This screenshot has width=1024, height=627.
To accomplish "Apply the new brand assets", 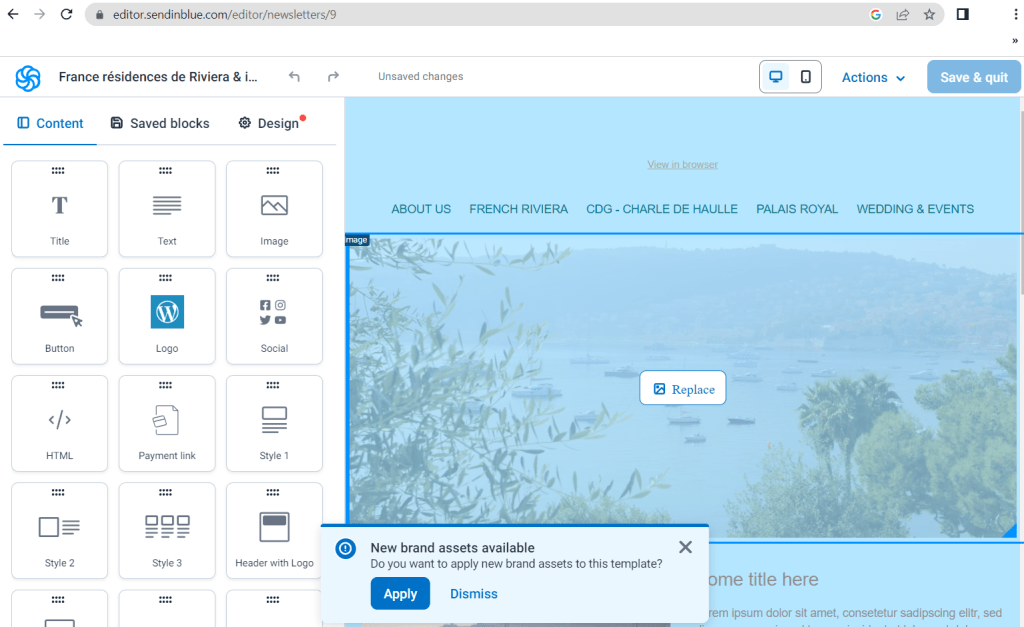I will (400, 594).
